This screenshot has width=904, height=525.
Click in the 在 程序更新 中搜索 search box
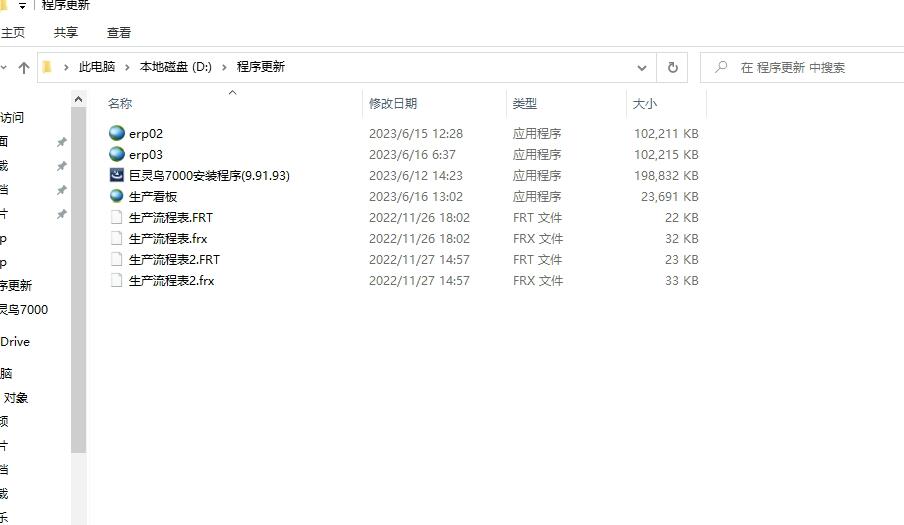click(x=810, y=67)
